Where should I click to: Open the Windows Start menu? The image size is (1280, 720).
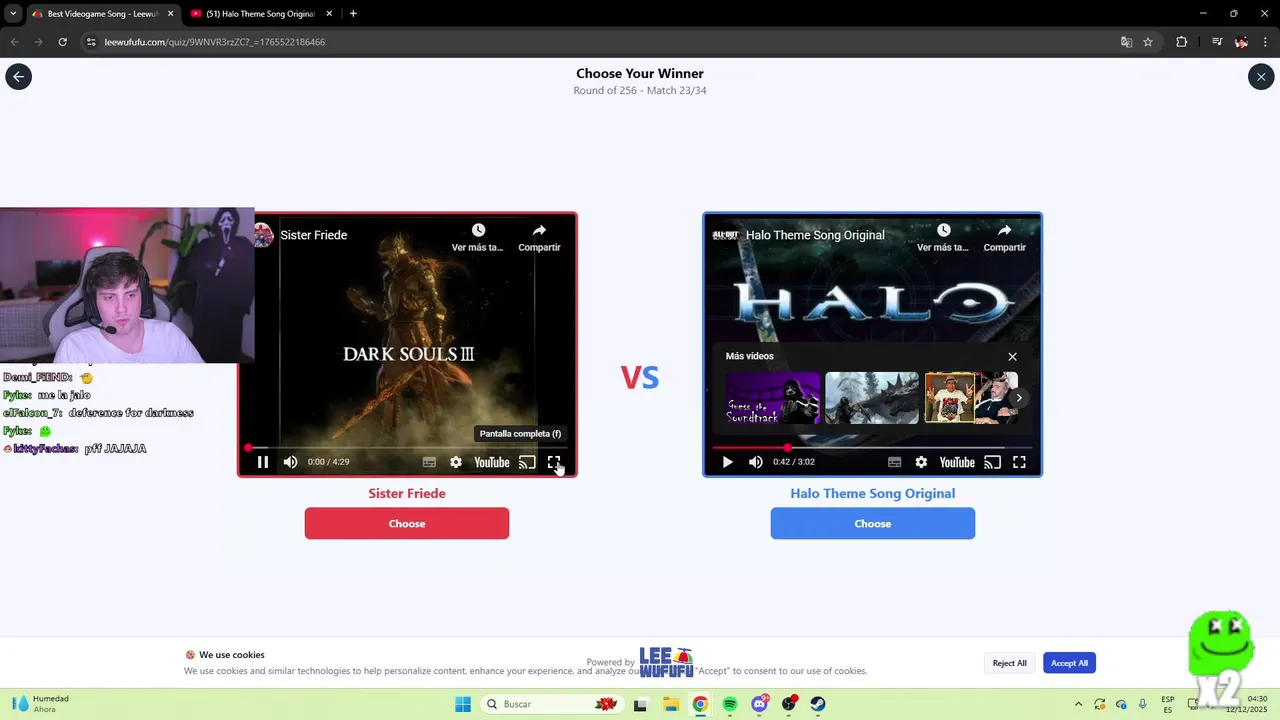[x=463, y=704]
